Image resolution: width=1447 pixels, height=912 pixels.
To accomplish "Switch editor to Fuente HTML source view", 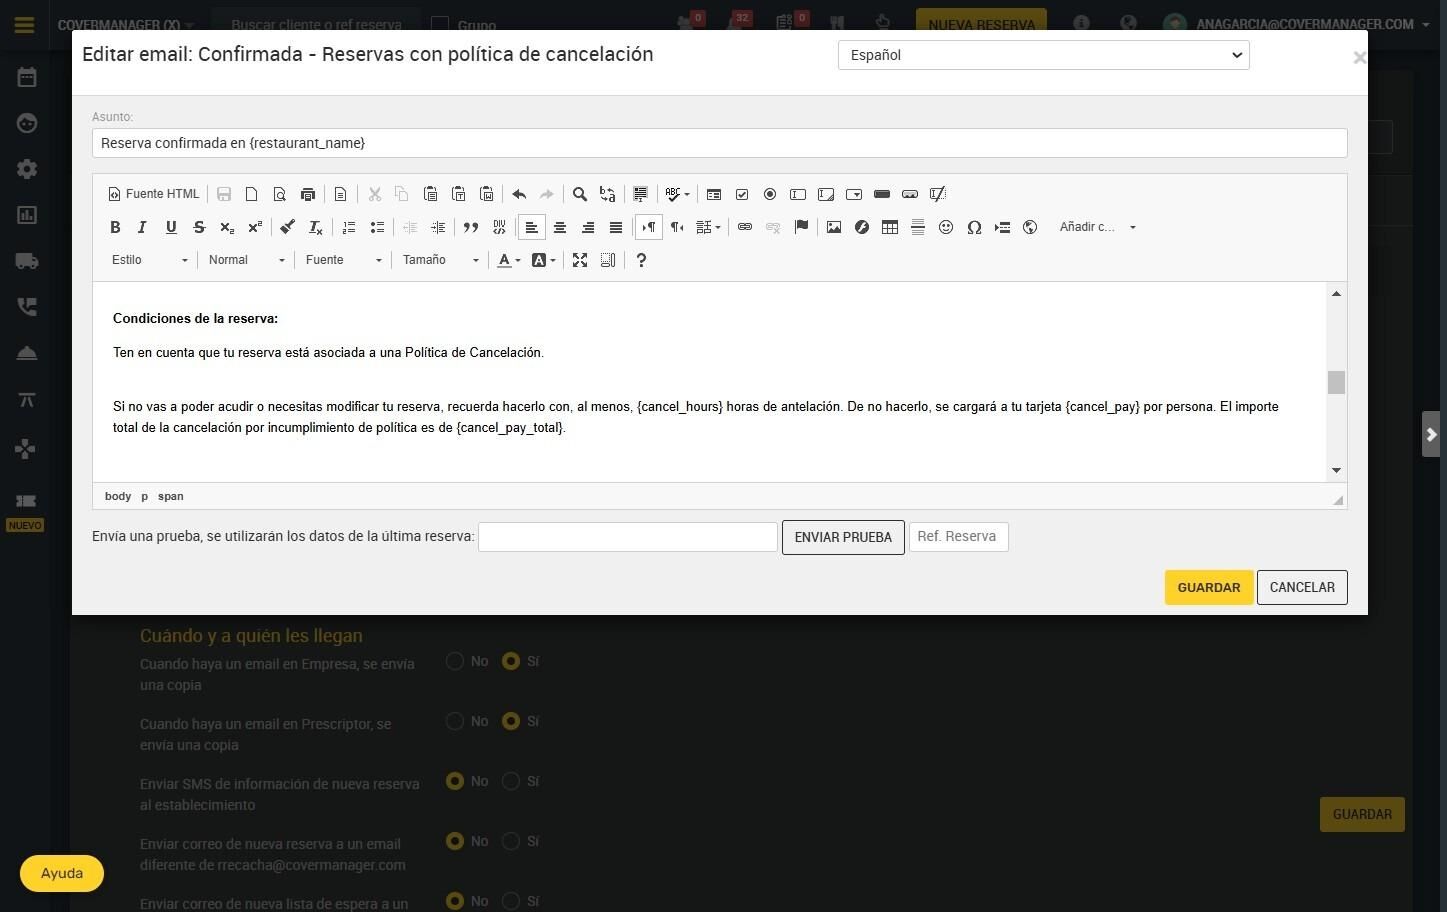I will [154, 194].
